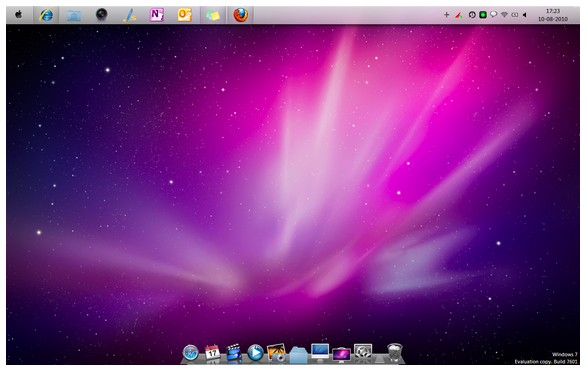Open the red-green tray application icon
Screen dimensions: 587x372
point(459,15)
